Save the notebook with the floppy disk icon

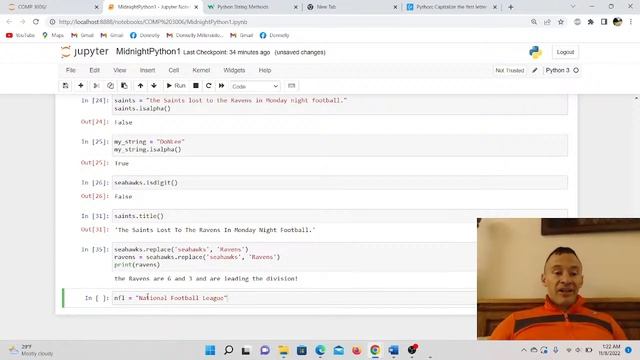[65, 86]
